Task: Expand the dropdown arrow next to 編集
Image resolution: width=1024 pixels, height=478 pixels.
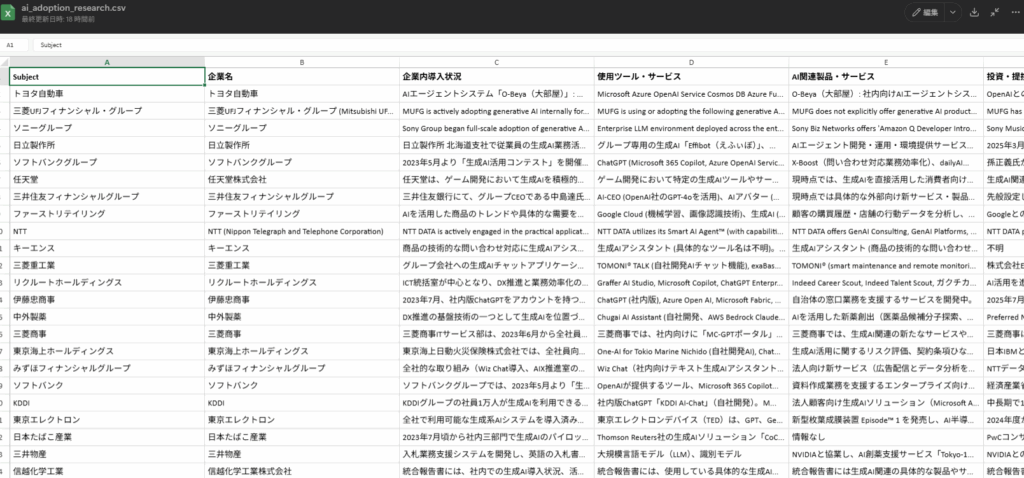Action: (954, 12)
